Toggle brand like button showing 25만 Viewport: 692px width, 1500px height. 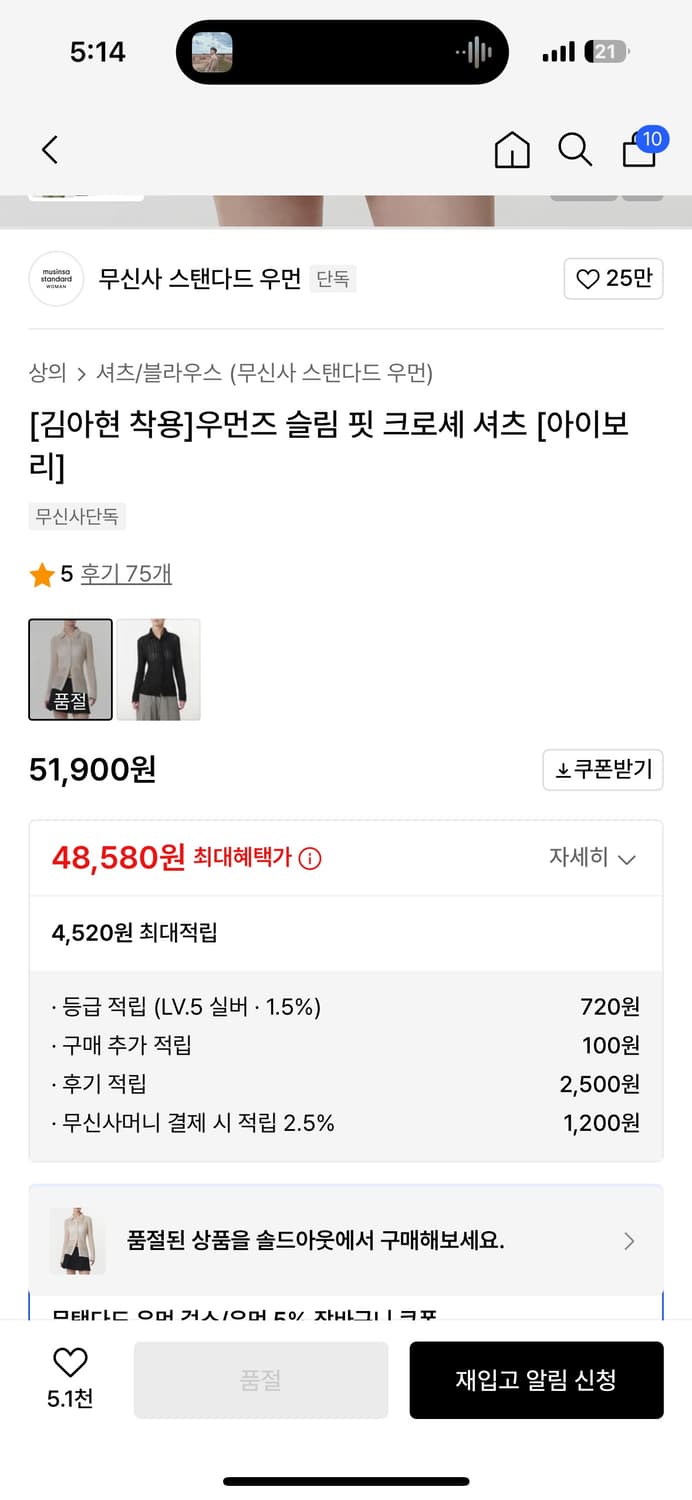pos(613,279)
